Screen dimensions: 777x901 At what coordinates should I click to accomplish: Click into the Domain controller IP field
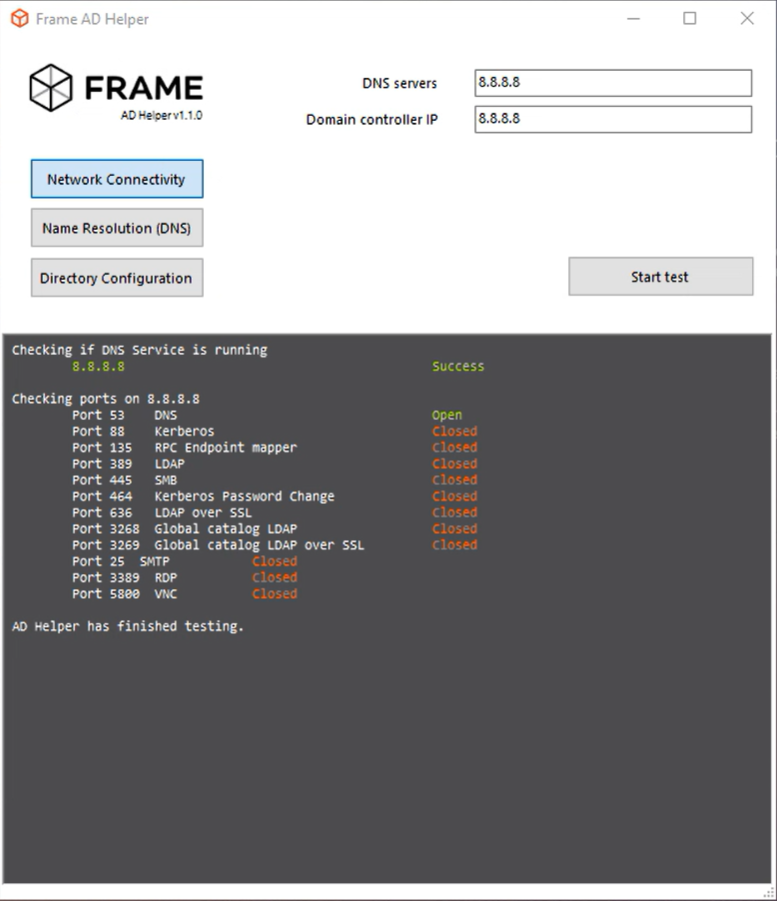[x=612, y=119]
